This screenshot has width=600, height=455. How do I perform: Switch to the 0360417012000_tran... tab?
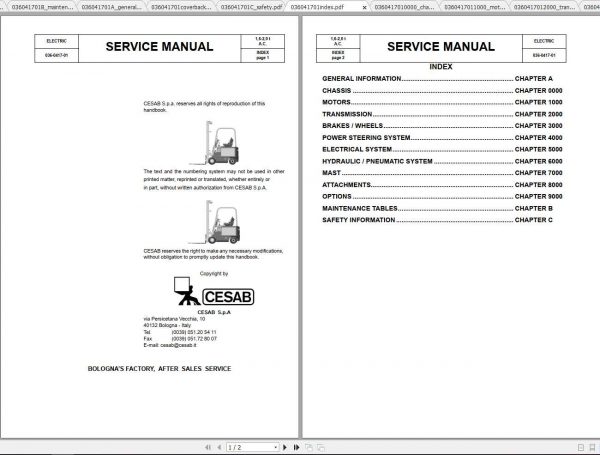[x=545, y=7]
